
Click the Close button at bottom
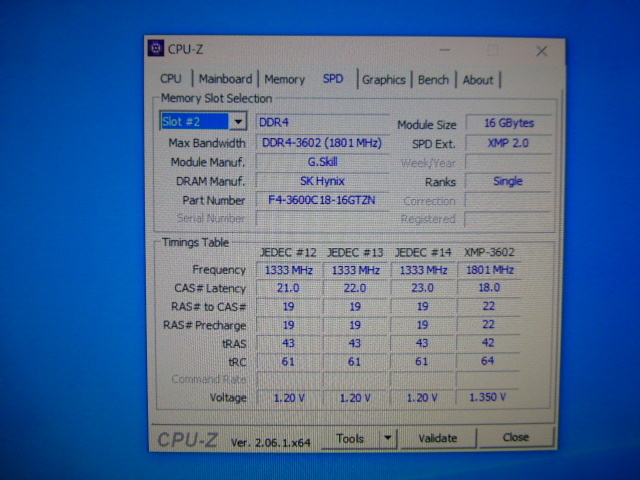coord(516,438)
